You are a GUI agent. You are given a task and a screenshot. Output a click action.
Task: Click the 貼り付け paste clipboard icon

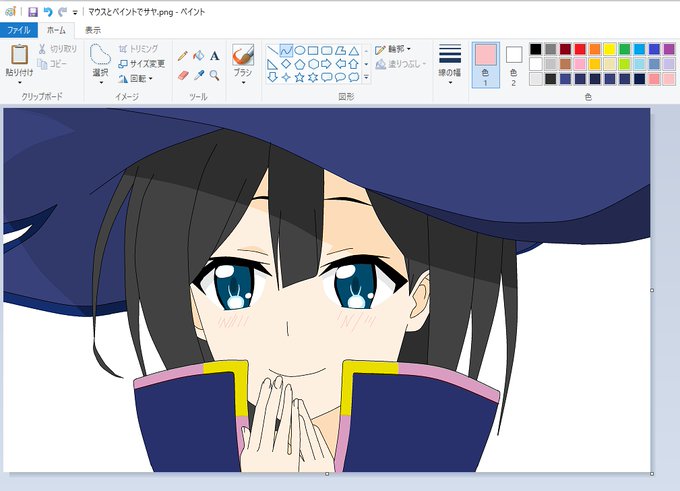point(20,55)
